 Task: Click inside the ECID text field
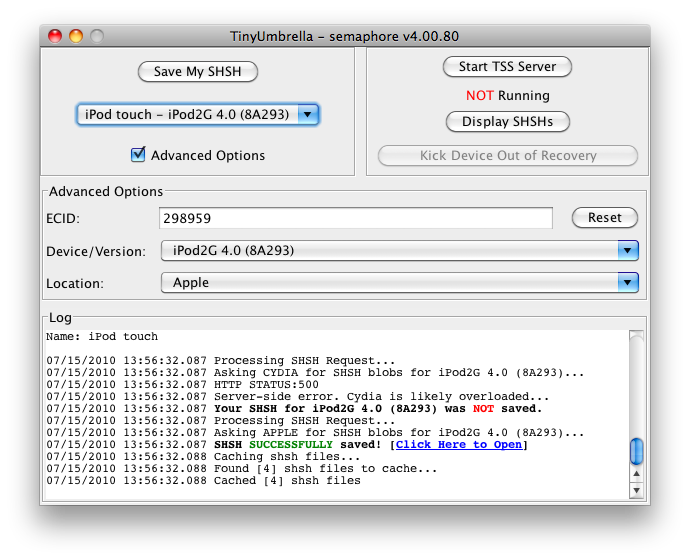tap(355, 218)
